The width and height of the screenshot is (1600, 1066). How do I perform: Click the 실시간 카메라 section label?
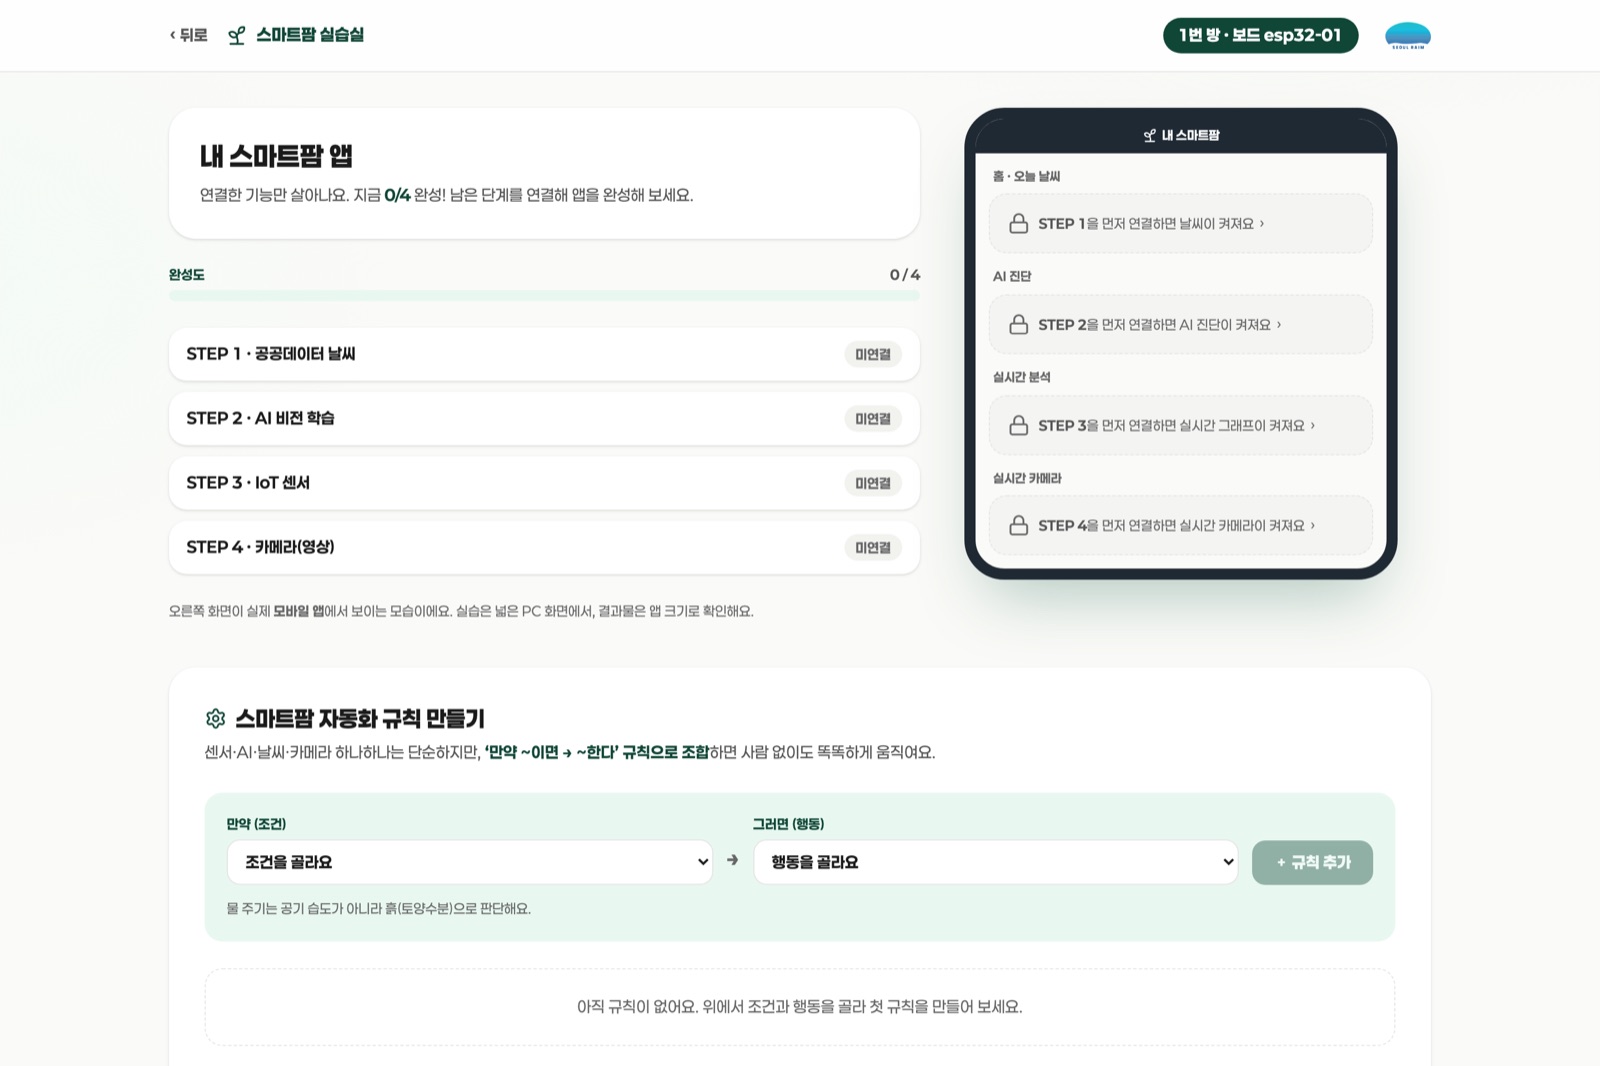(x=1027, y=478)
